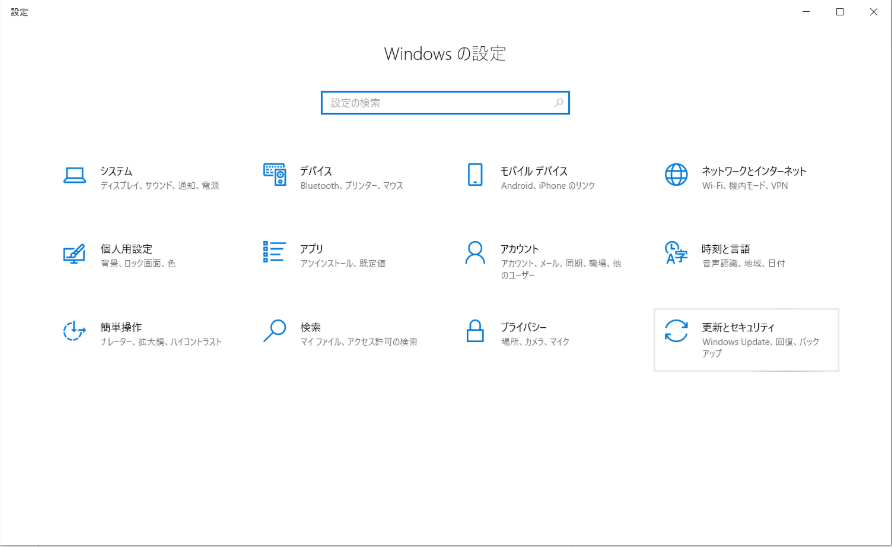This screenshot has height=547, width=892.
Task: Click the アカウント person icon
Action: pos(475,252)
